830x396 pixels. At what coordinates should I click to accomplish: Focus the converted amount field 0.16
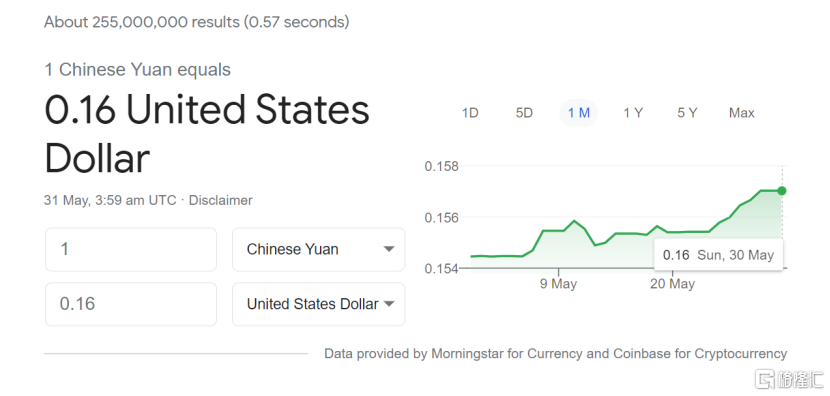coord(131,304)
